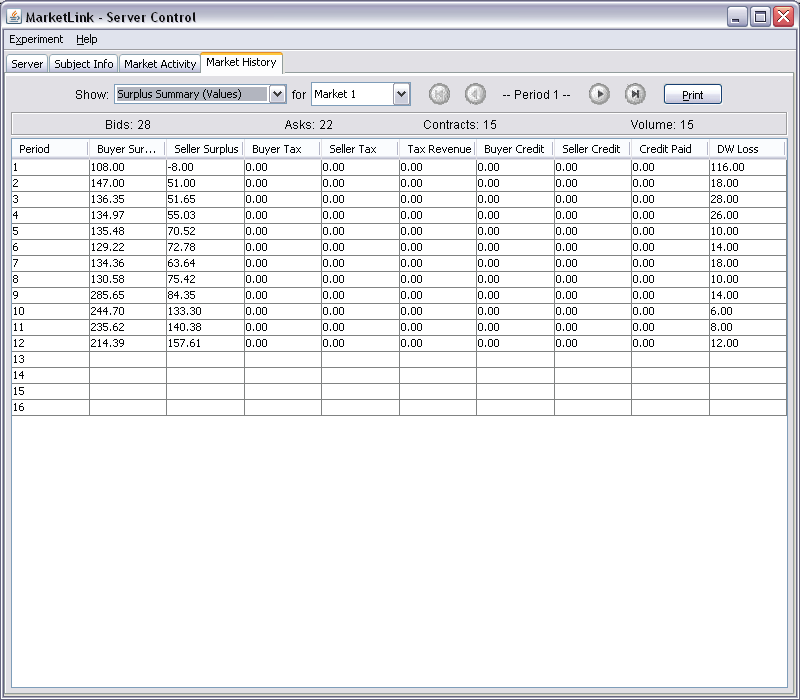Select seller surplus value 51.65
The image size is (800, 700).
point(205,199)
